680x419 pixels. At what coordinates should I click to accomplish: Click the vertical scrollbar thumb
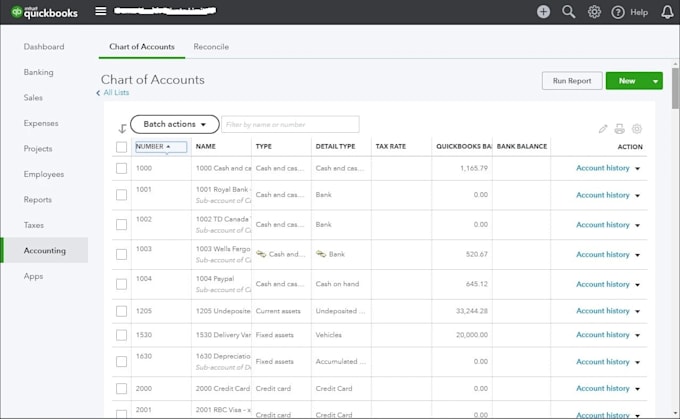tap(675, 88)
